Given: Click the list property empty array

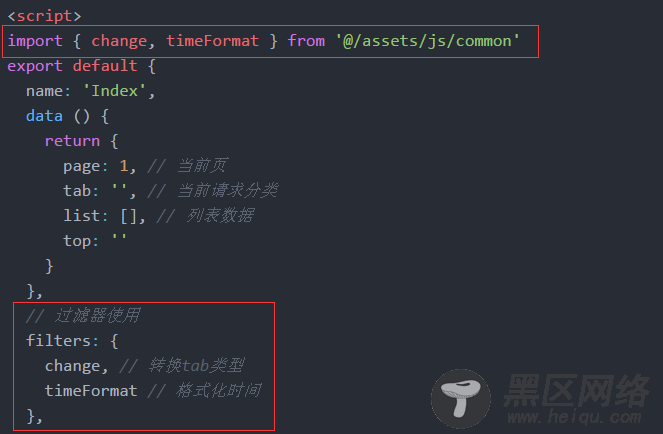Looking at the screenshot, I should click(129, 216).
